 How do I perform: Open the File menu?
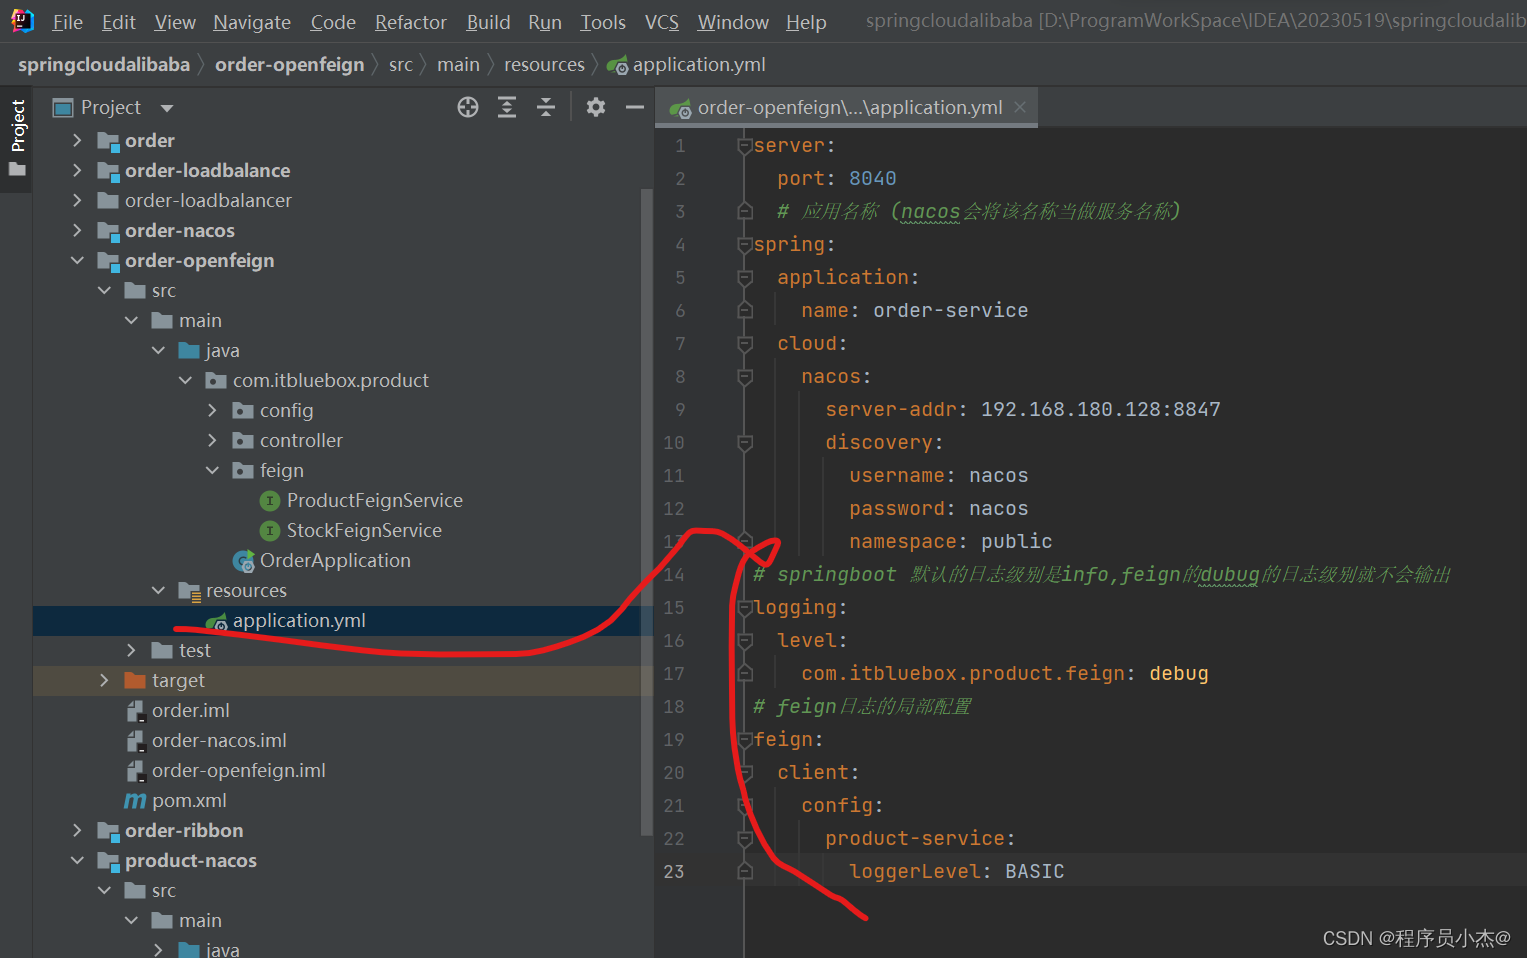[67, 22]
